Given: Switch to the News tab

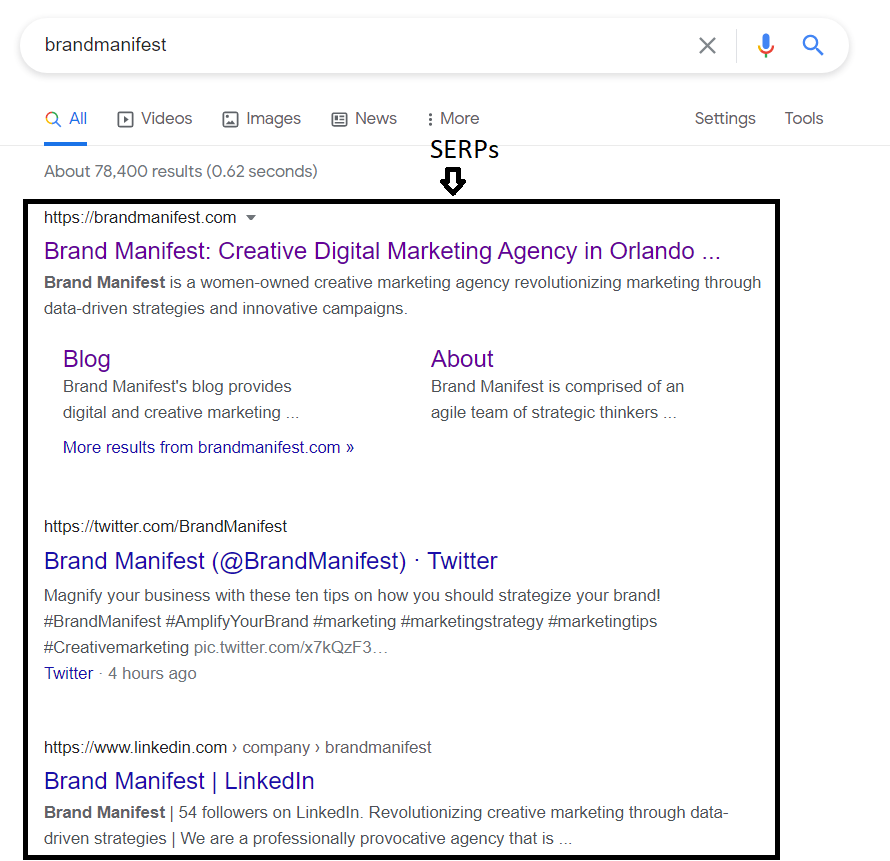Looking at the screenshot, I should click(364, 119).
